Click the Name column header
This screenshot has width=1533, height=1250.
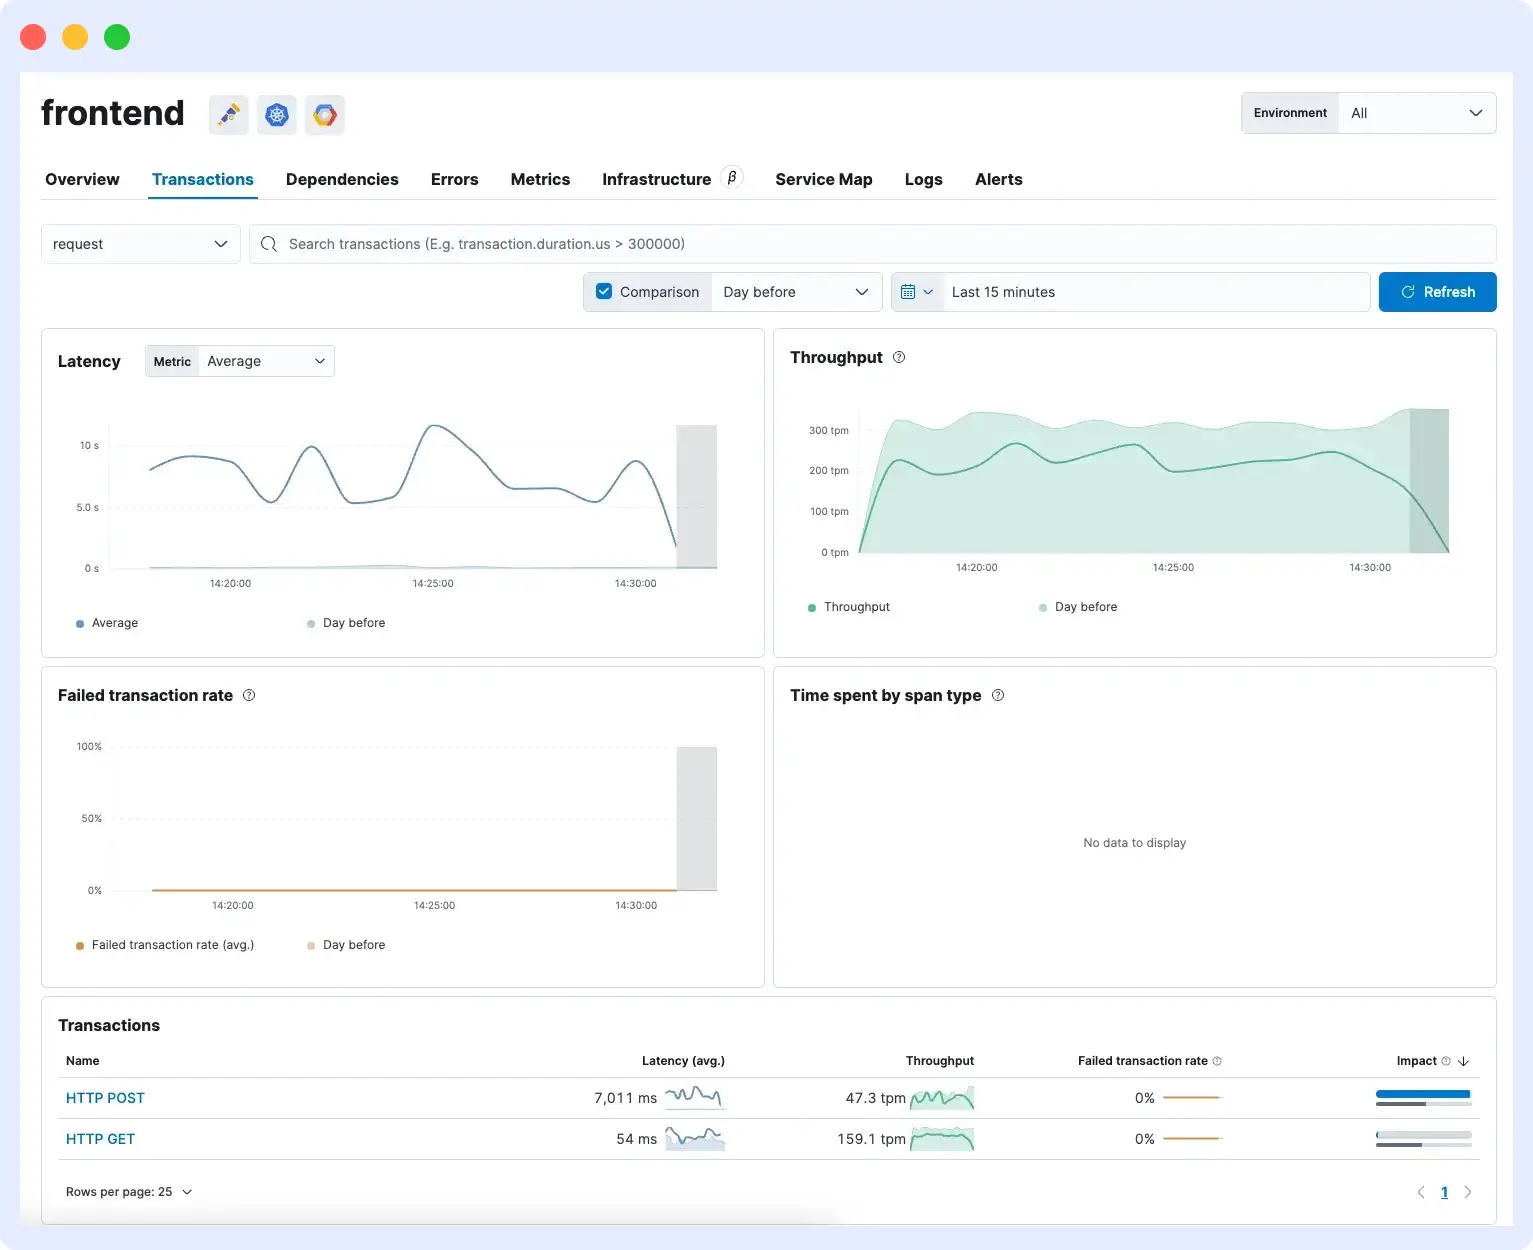[x=83, y=1061]
